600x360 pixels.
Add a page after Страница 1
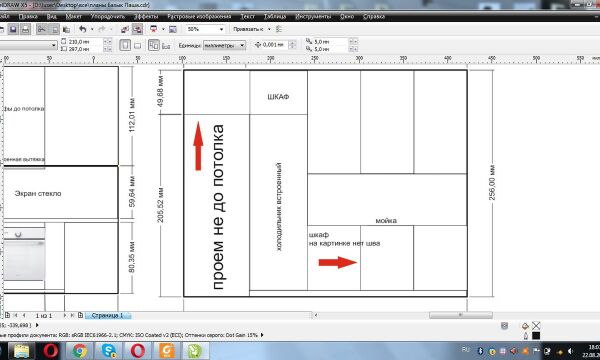coord(80,315)
